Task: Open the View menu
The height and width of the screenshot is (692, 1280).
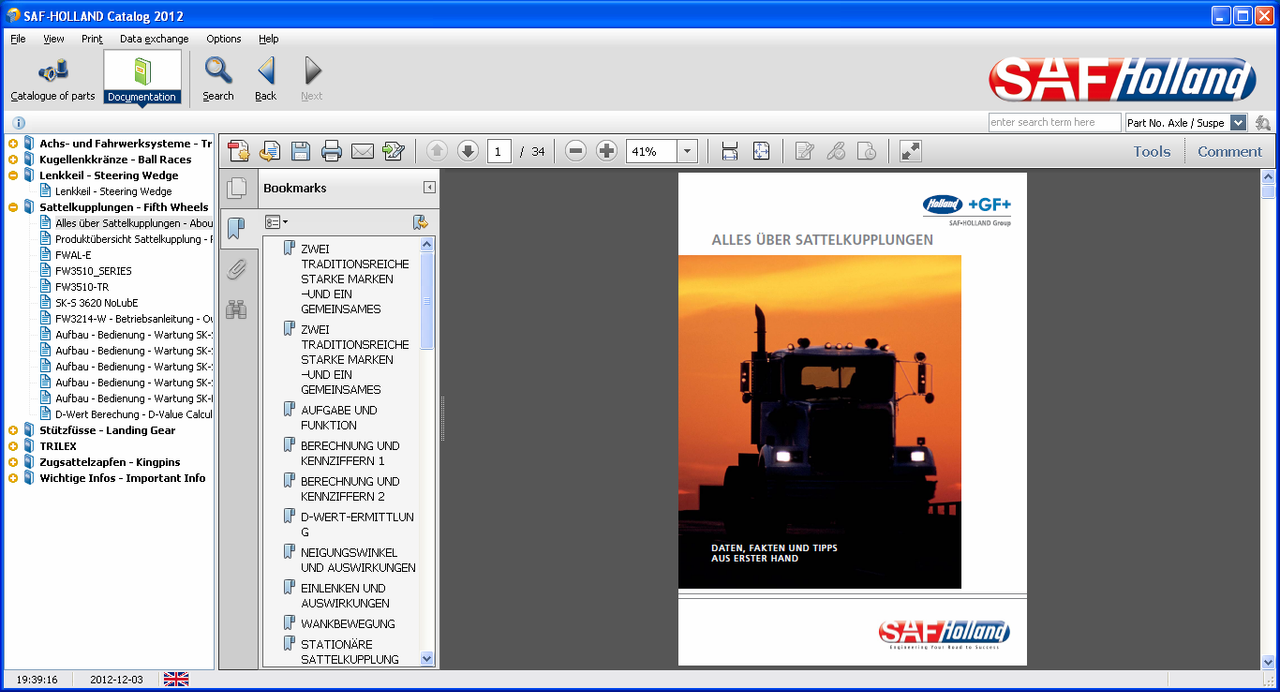Action: 54,39
